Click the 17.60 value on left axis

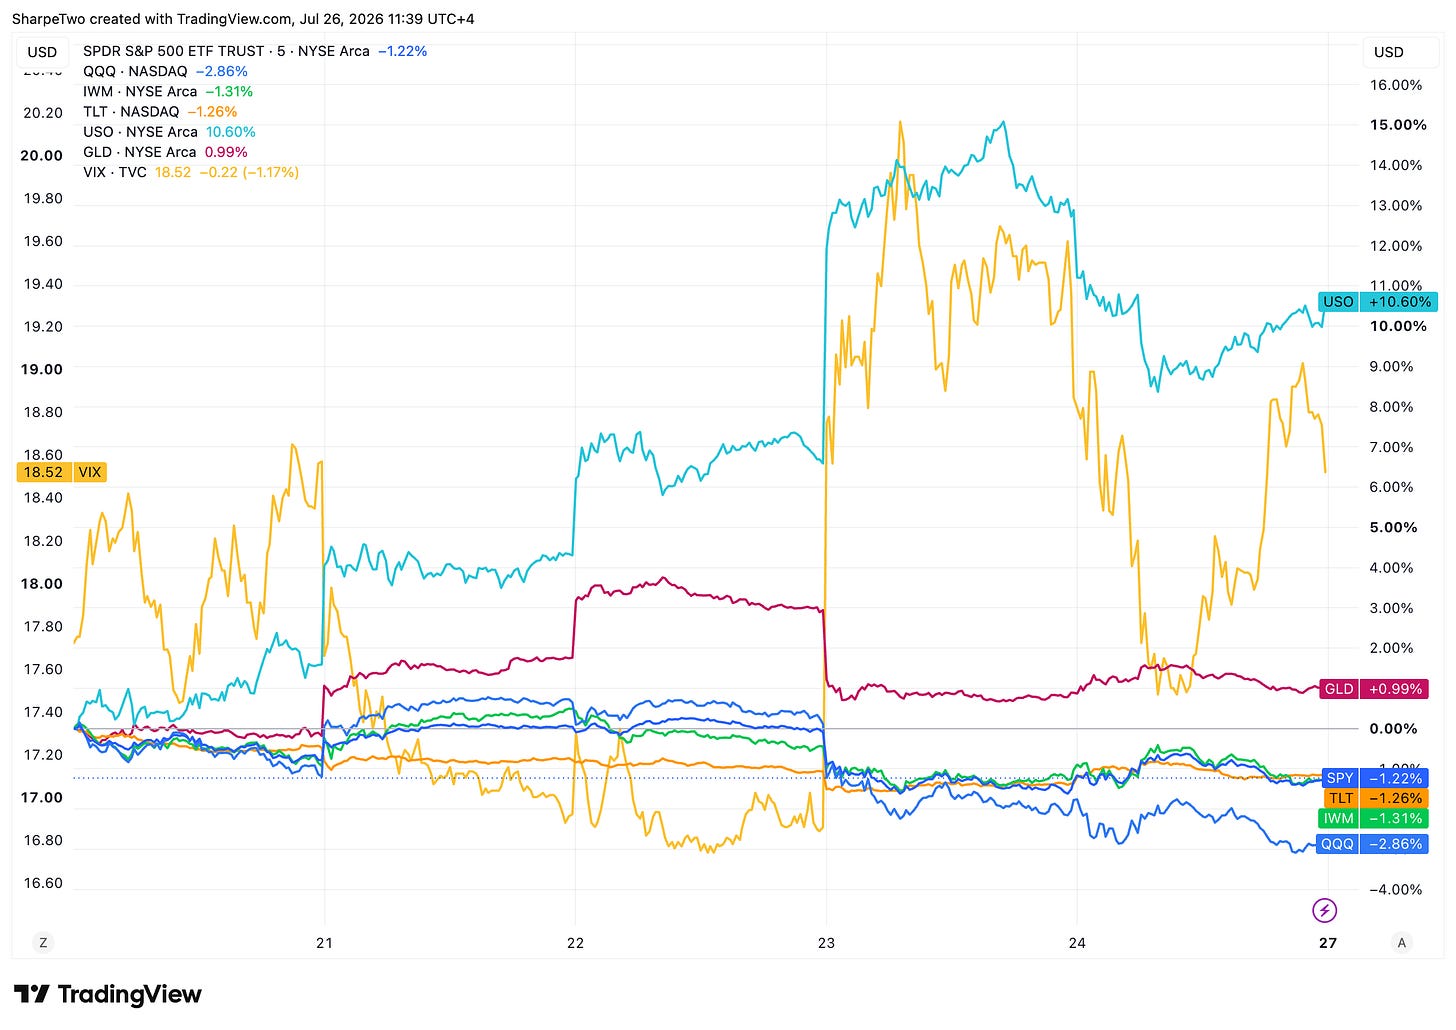point(43,669)
